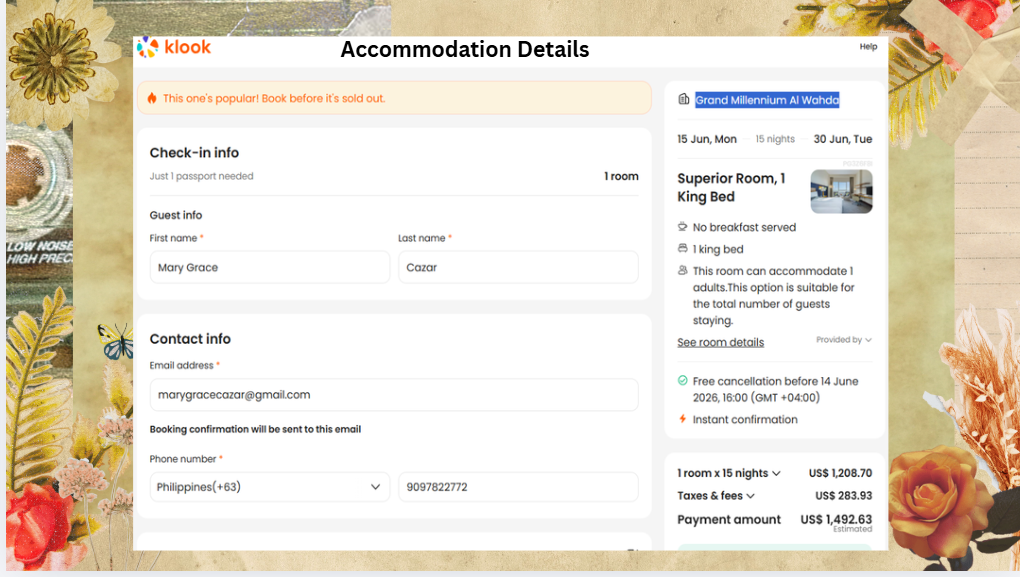1020x577 pixels.
Task: Click the guest occupancy person icon
Action: [x=682, y=271]
